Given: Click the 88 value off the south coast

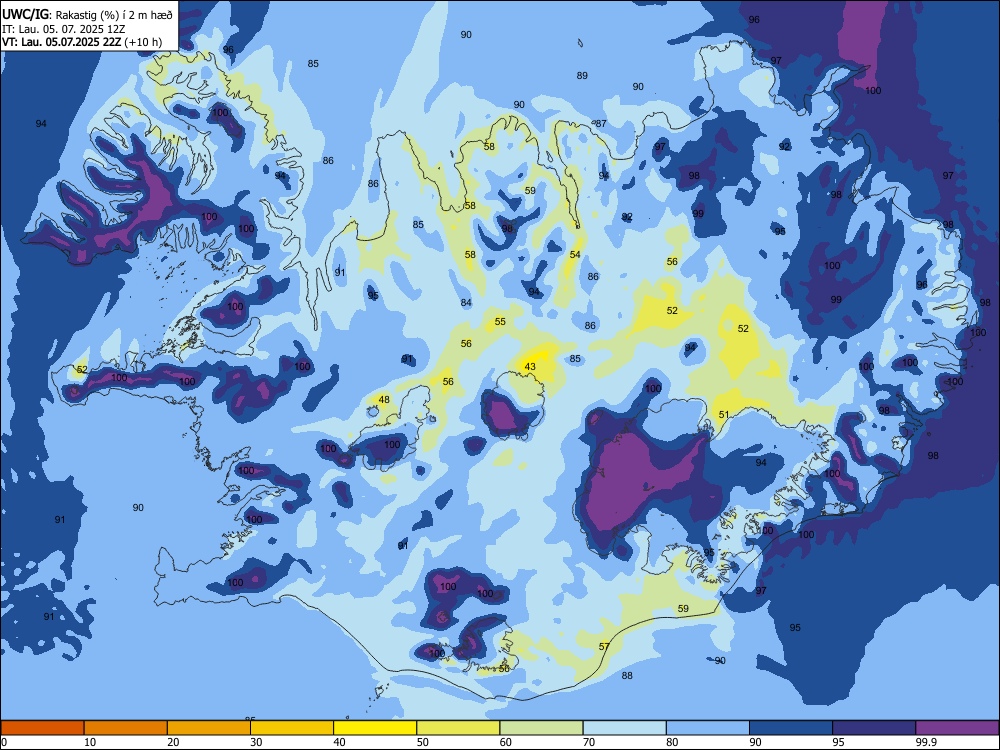Looking at the screenshot, I should tap(628, 675).
